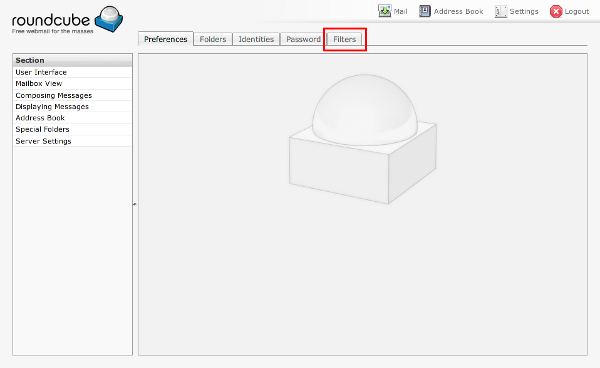Click the Logout text link
The image size is (600, 368).
click(x=577, y=11)
